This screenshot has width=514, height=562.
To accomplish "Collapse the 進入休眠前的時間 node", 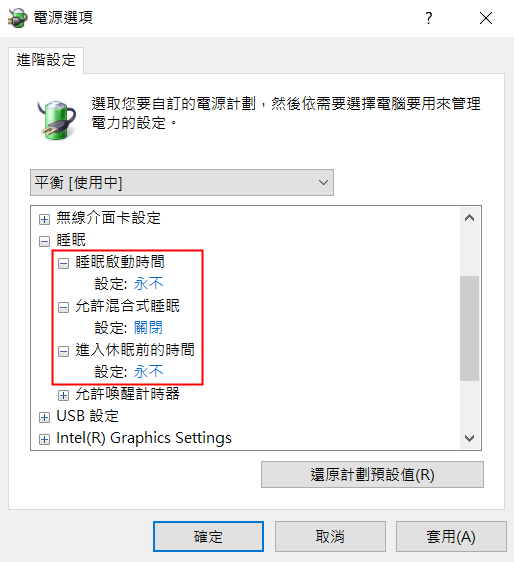I will coord(63,351).
